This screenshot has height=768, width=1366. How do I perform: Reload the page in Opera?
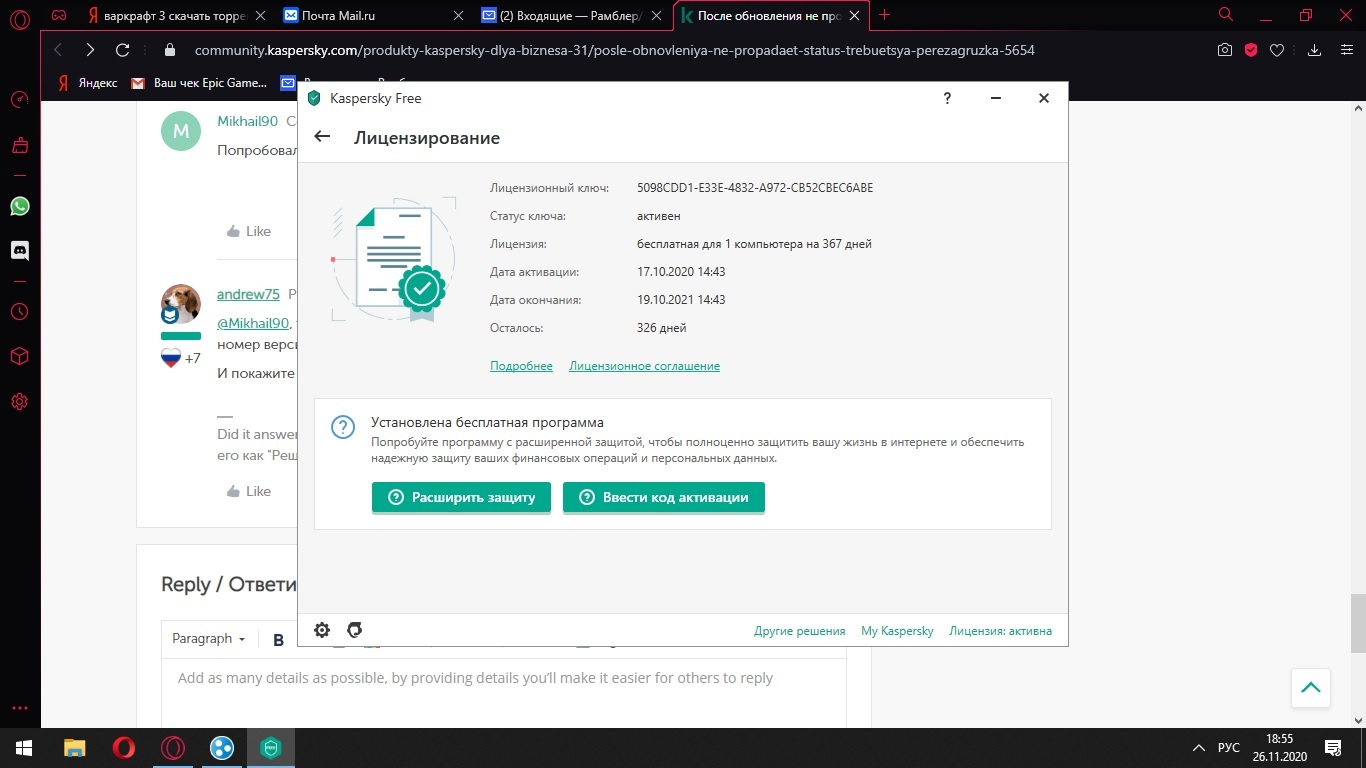(x=123, y=50)
